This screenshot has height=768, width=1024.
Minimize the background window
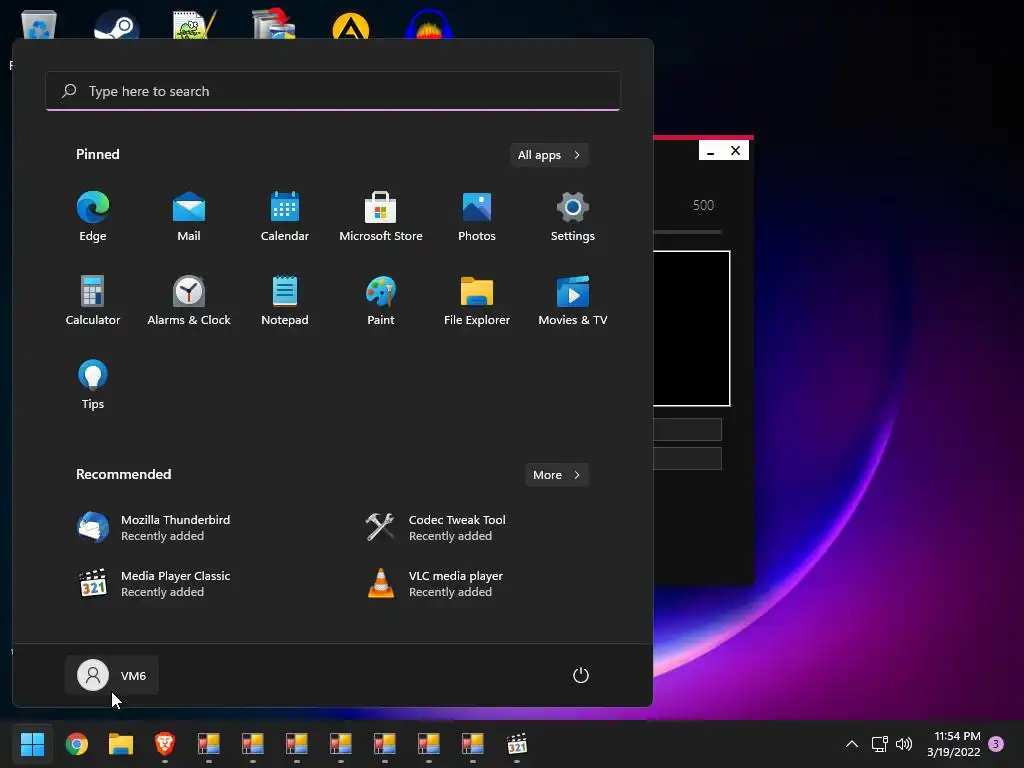click(x=711, y=151)
